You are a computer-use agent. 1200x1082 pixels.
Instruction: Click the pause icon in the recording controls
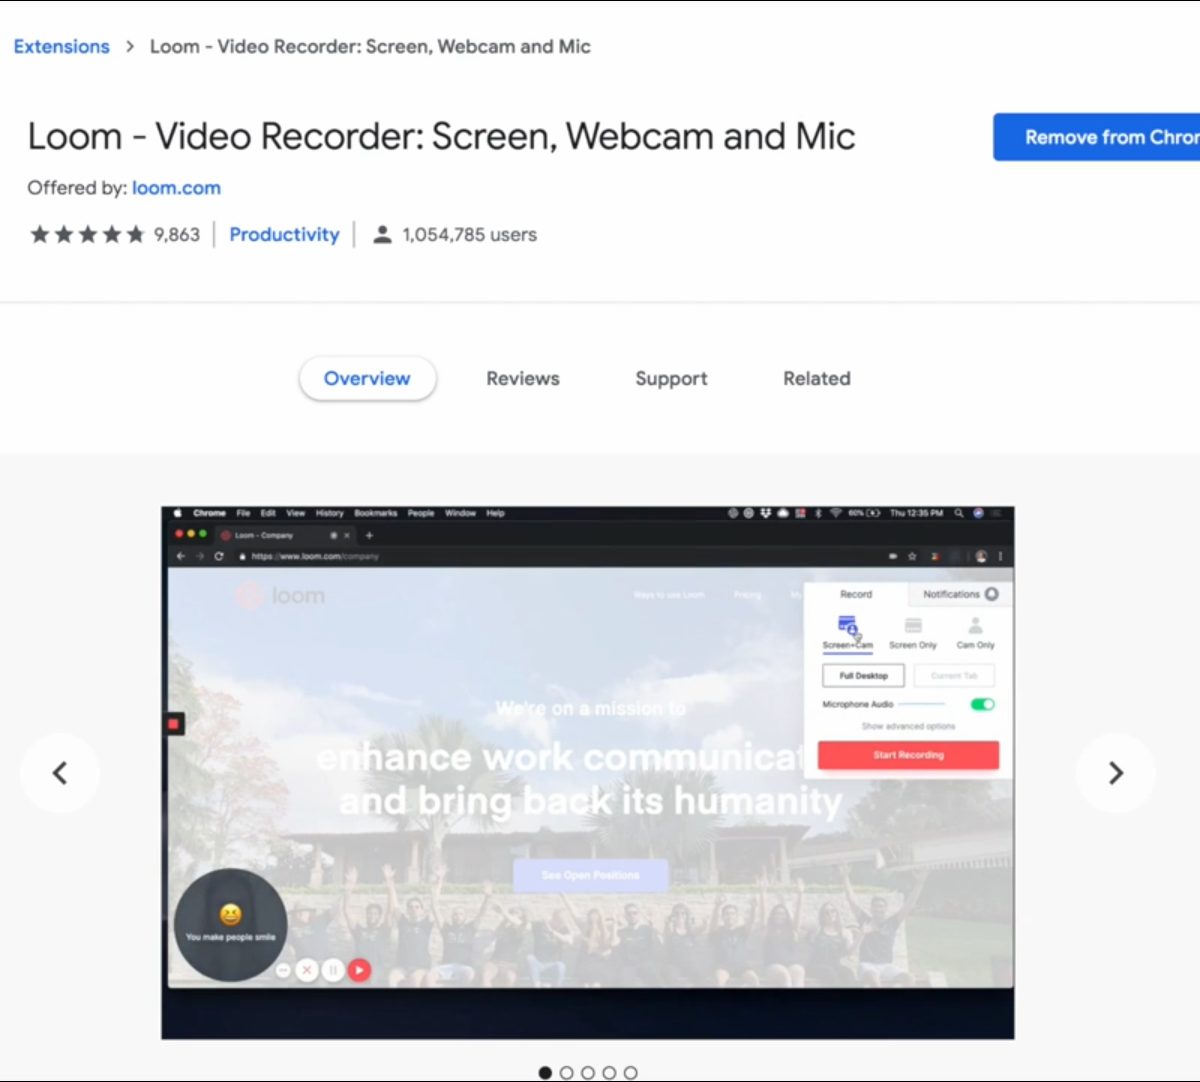[x=333, y=970]
